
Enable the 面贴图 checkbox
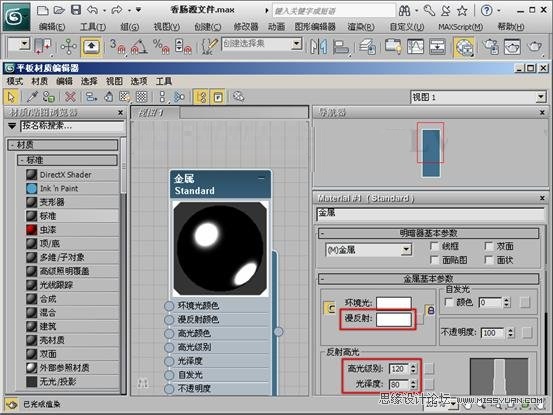[x=435, y=260]
